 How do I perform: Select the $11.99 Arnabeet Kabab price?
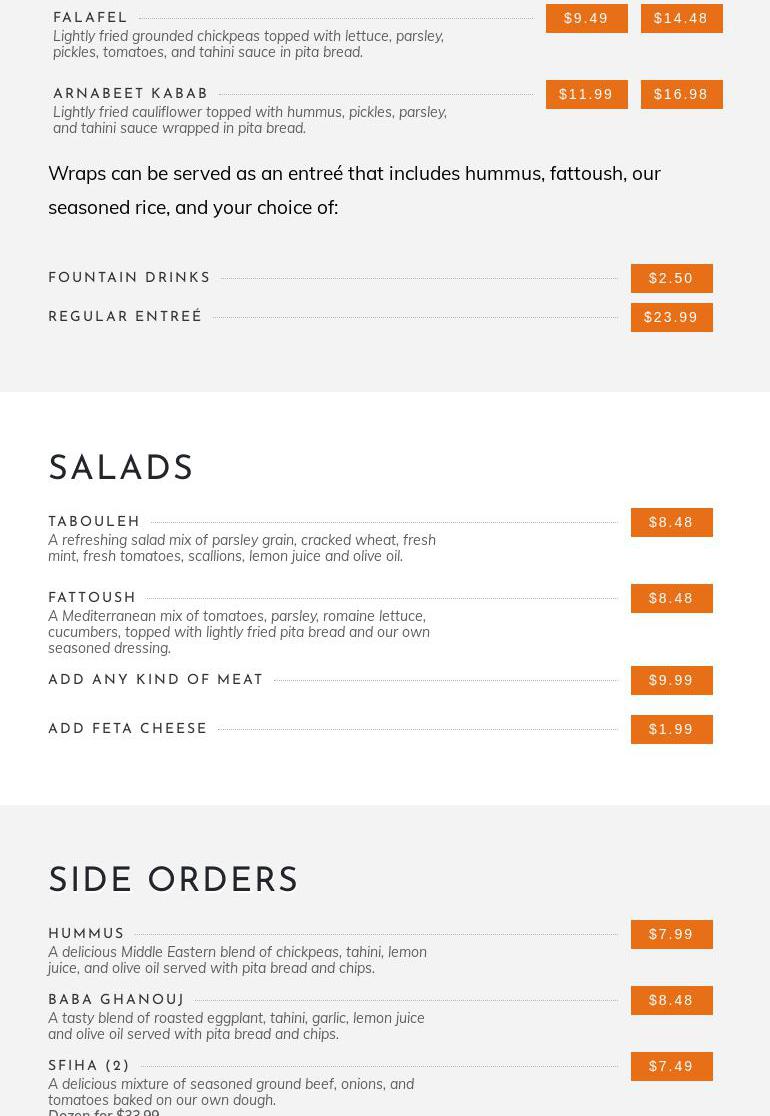click(586, 94)
